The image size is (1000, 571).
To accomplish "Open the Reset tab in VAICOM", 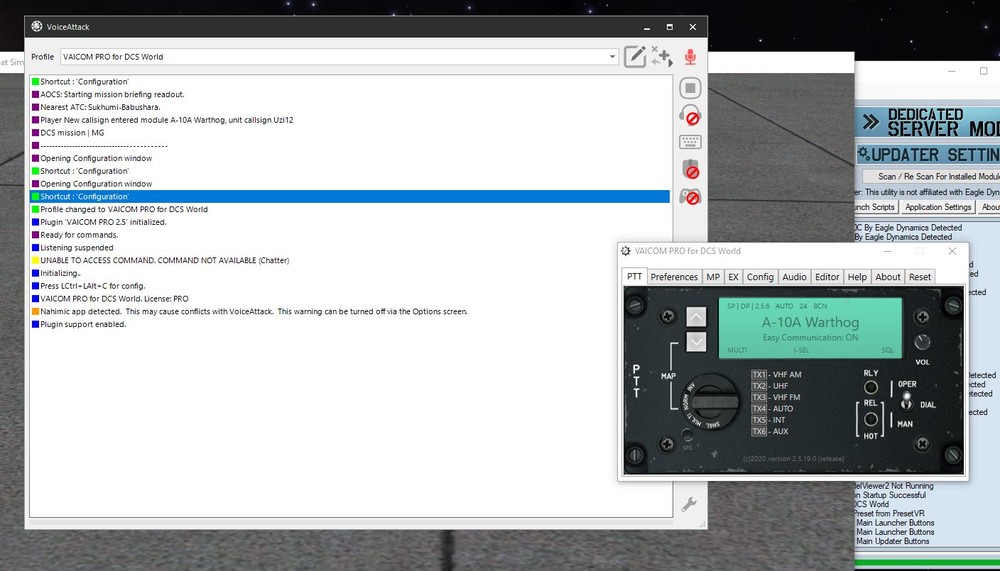I will pyautogui.click(x=920, y=277).
